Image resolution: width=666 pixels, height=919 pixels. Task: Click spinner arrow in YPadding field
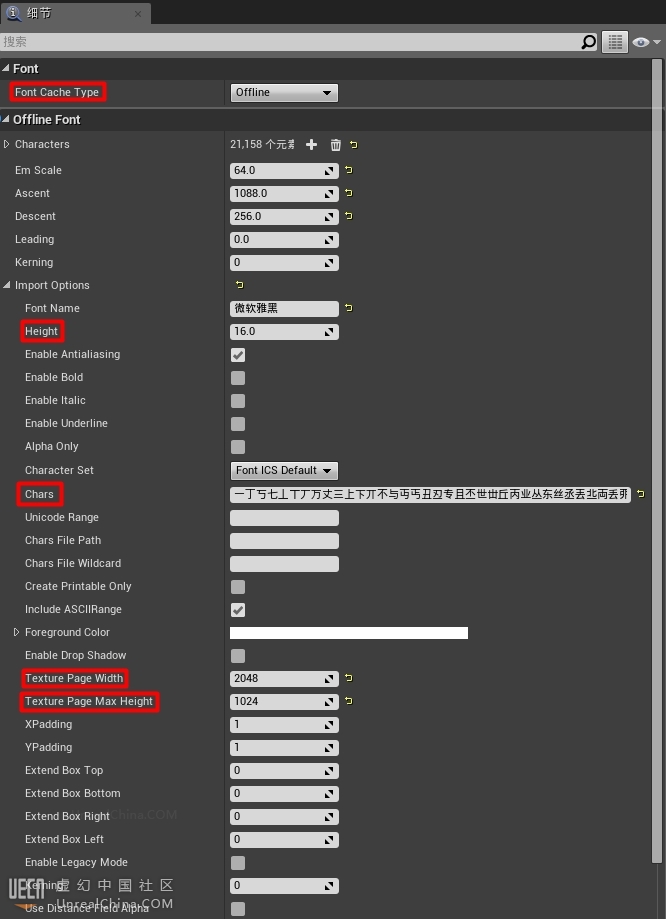point(329,748)
